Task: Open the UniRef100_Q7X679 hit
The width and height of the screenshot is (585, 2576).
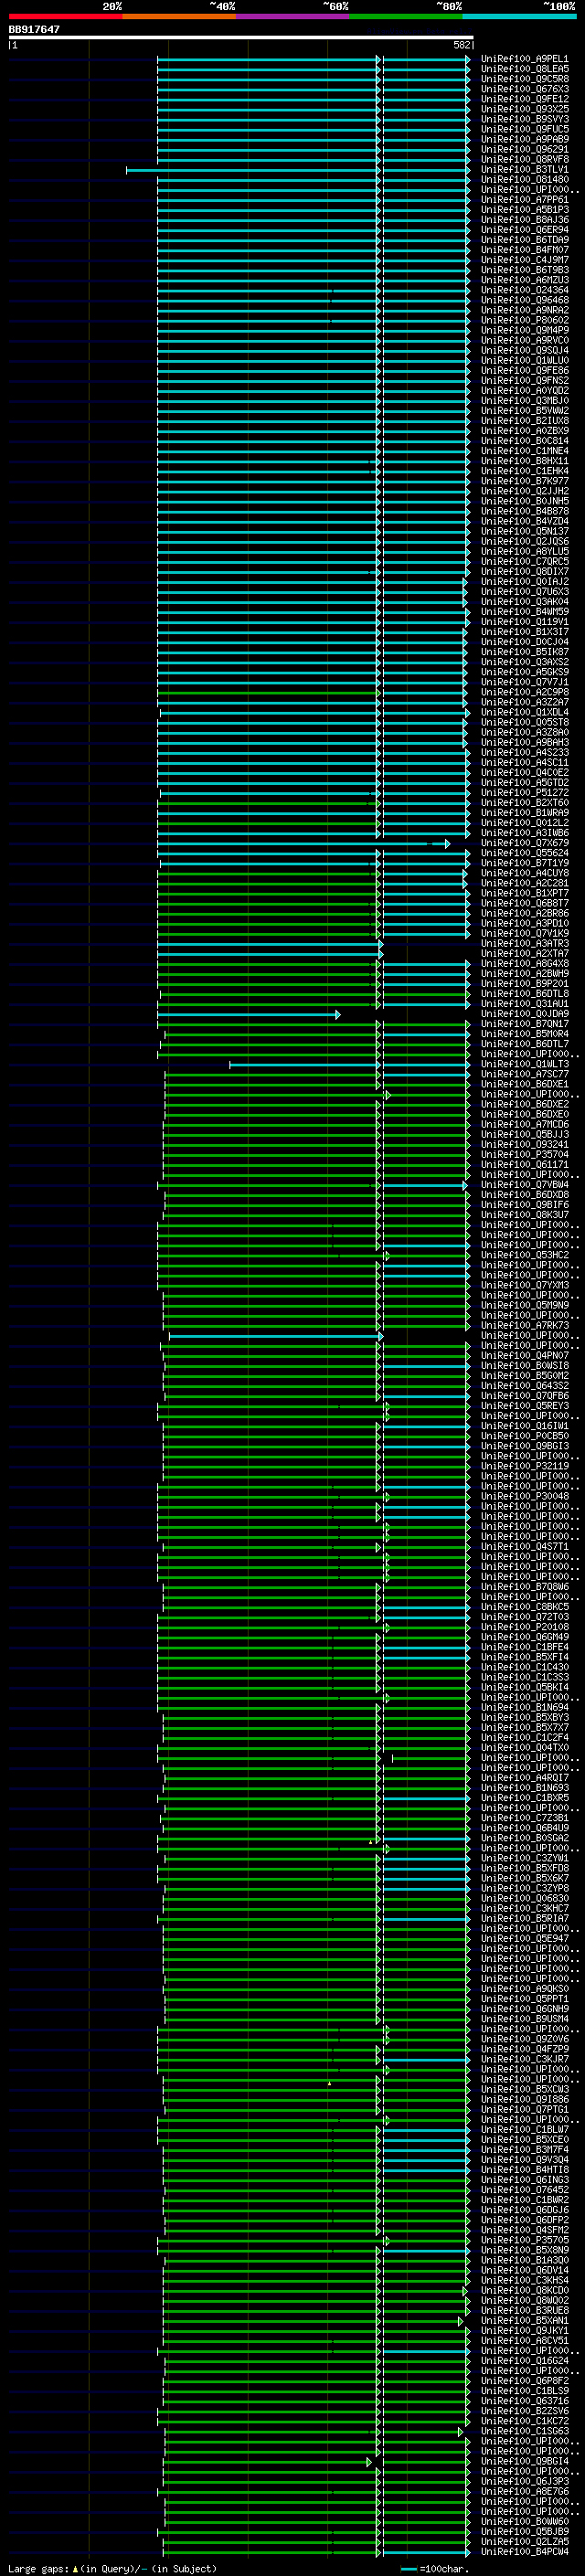Action: coord(524,843)
